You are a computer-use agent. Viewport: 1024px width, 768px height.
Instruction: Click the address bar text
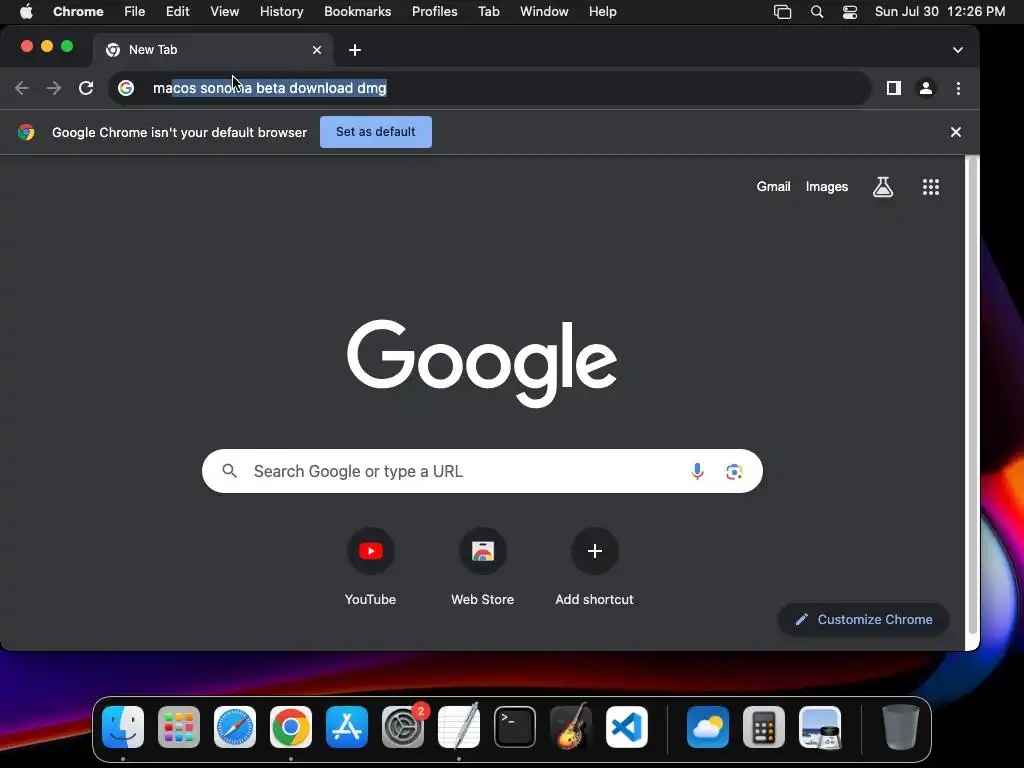[270, 88]
